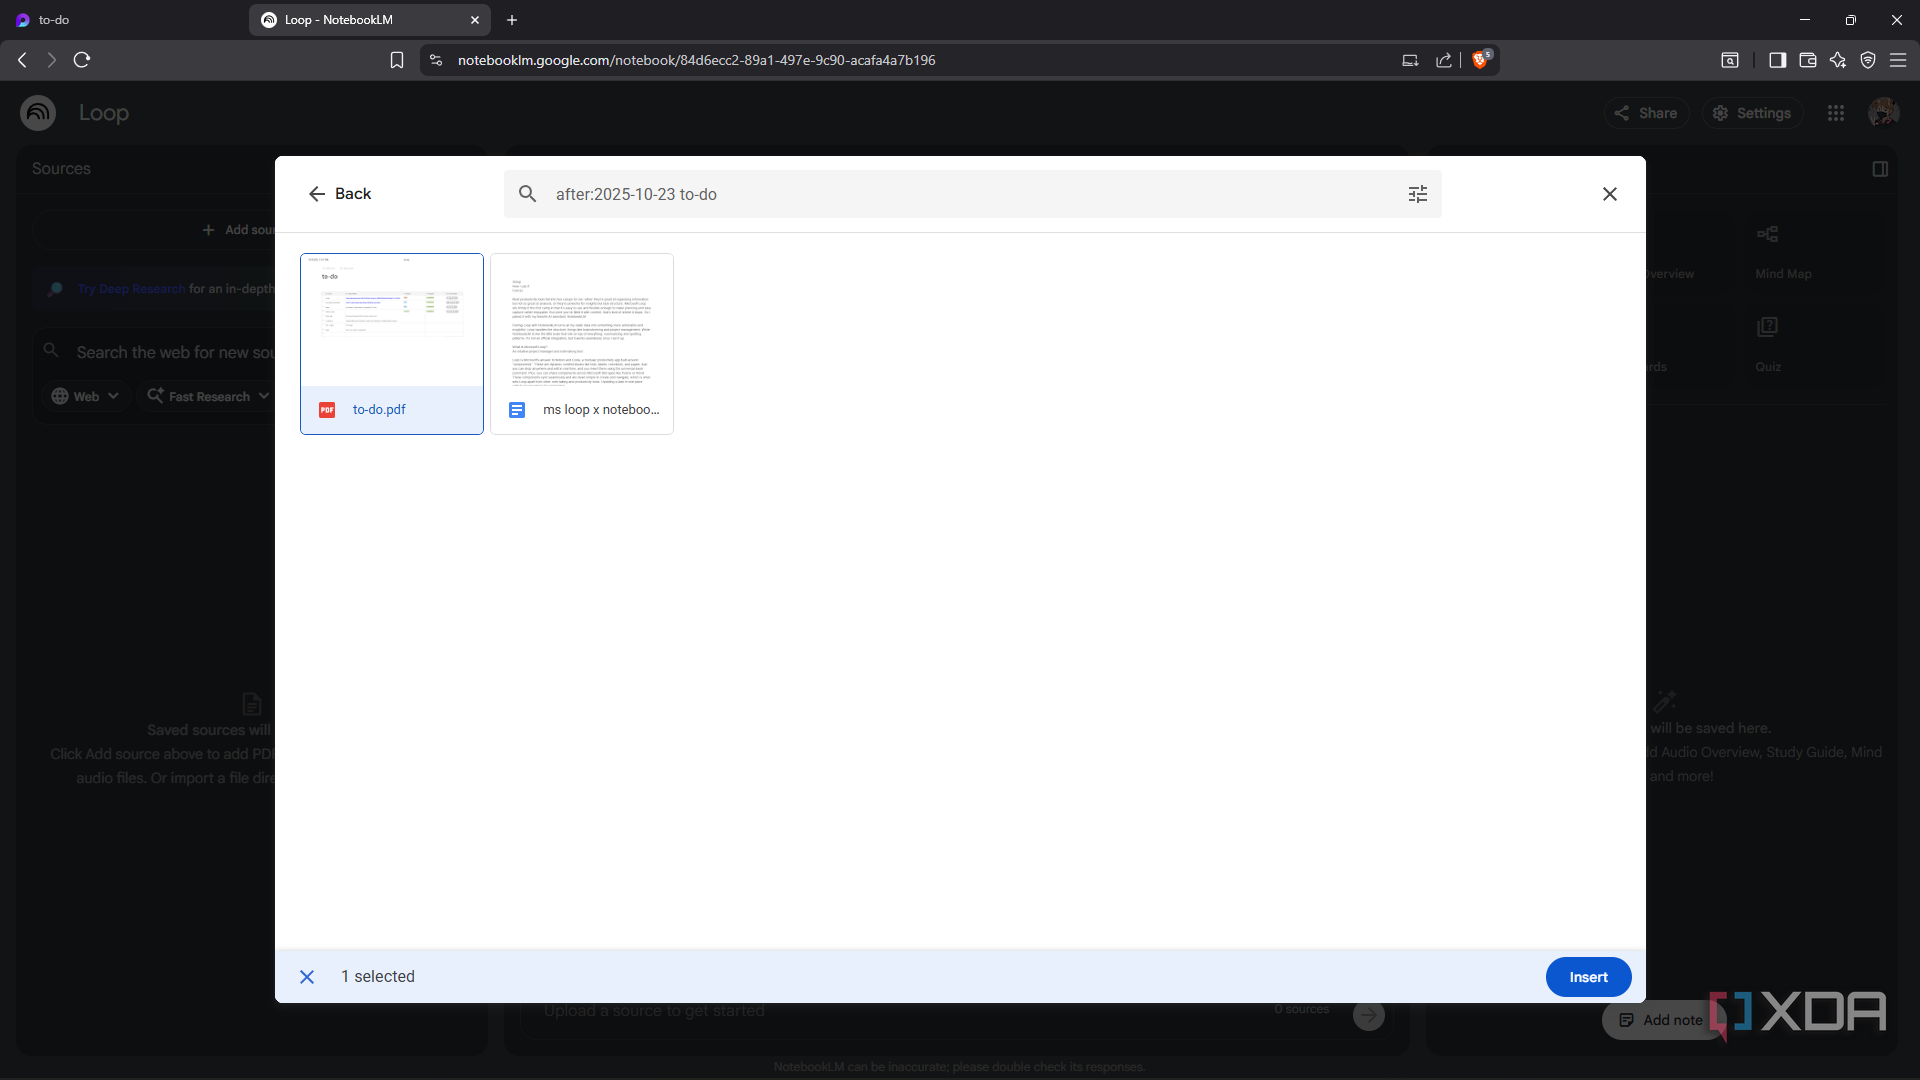Click the search field with after:2025-10-23 to-do

pos(972,194)
